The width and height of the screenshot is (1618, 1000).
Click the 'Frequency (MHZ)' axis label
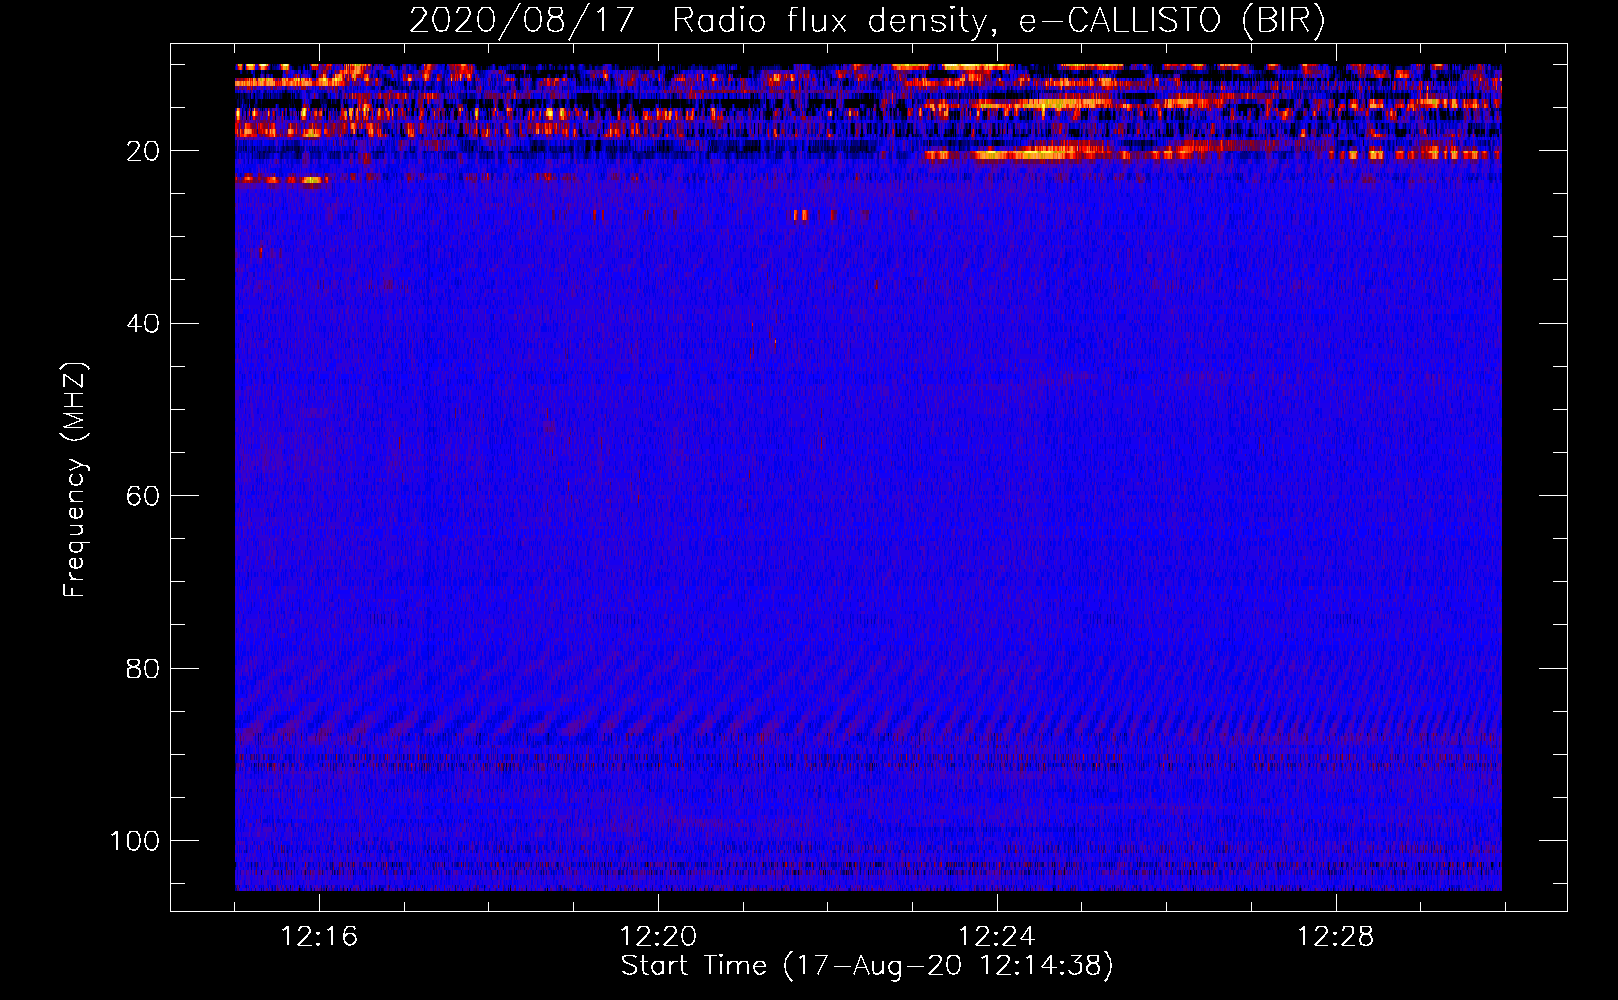[x=75, y=479]
